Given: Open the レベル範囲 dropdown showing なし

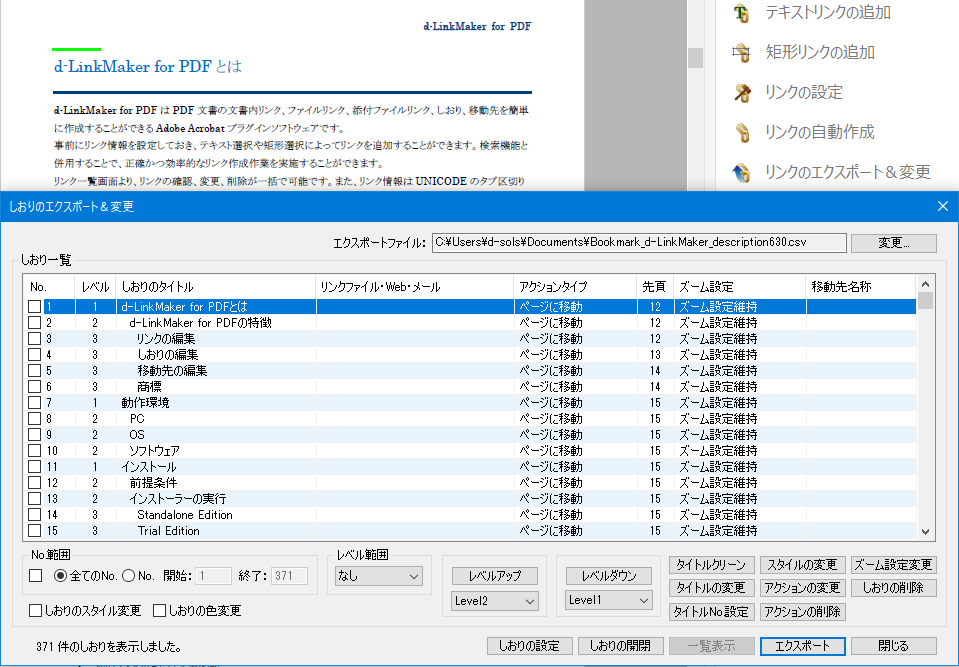Looking at the screenshot, I should click(x=379, y=576).
